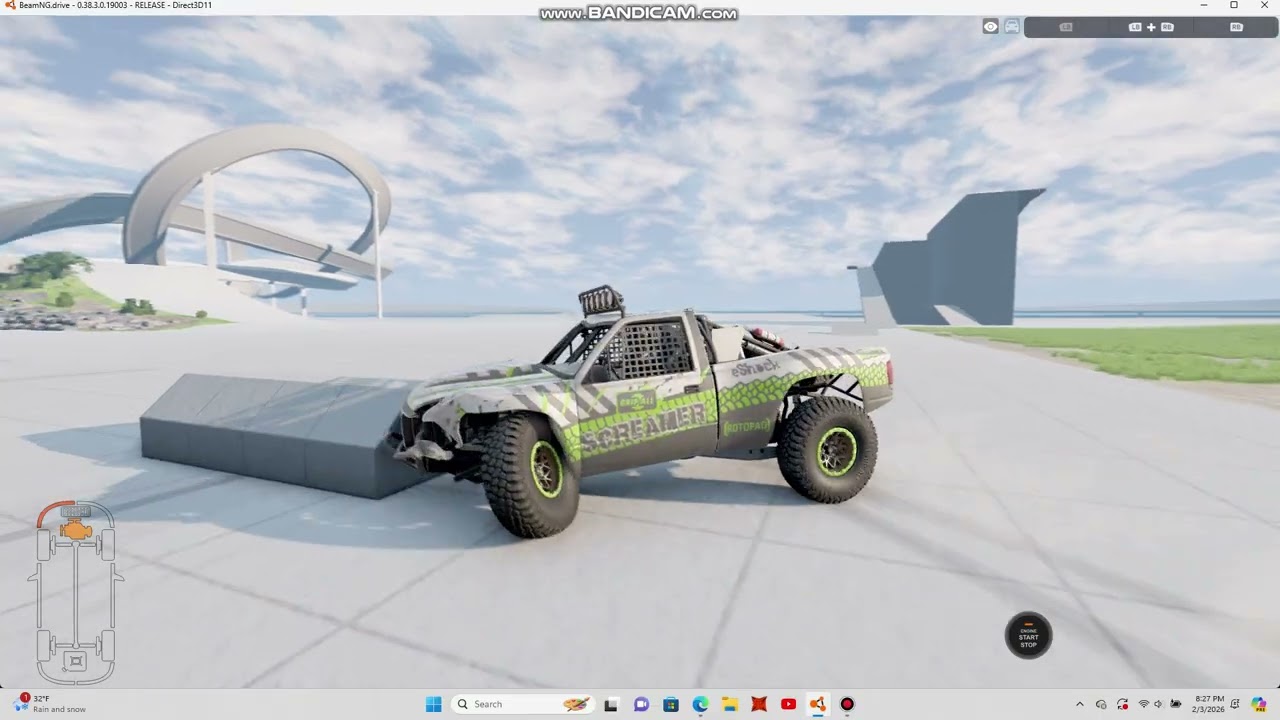
Task: Click the vehicle damage diagram widget
Action: tap(76, 592)
